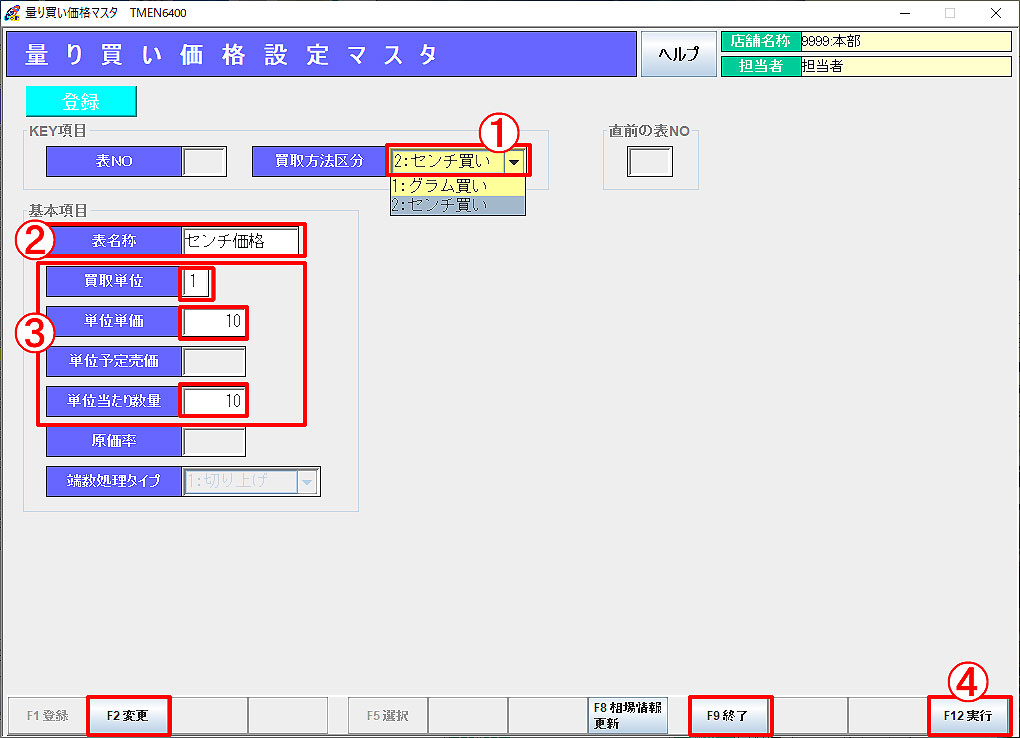Click the F5 選択 function button
The image size is (1020, 738).
(x=388, y=715)
